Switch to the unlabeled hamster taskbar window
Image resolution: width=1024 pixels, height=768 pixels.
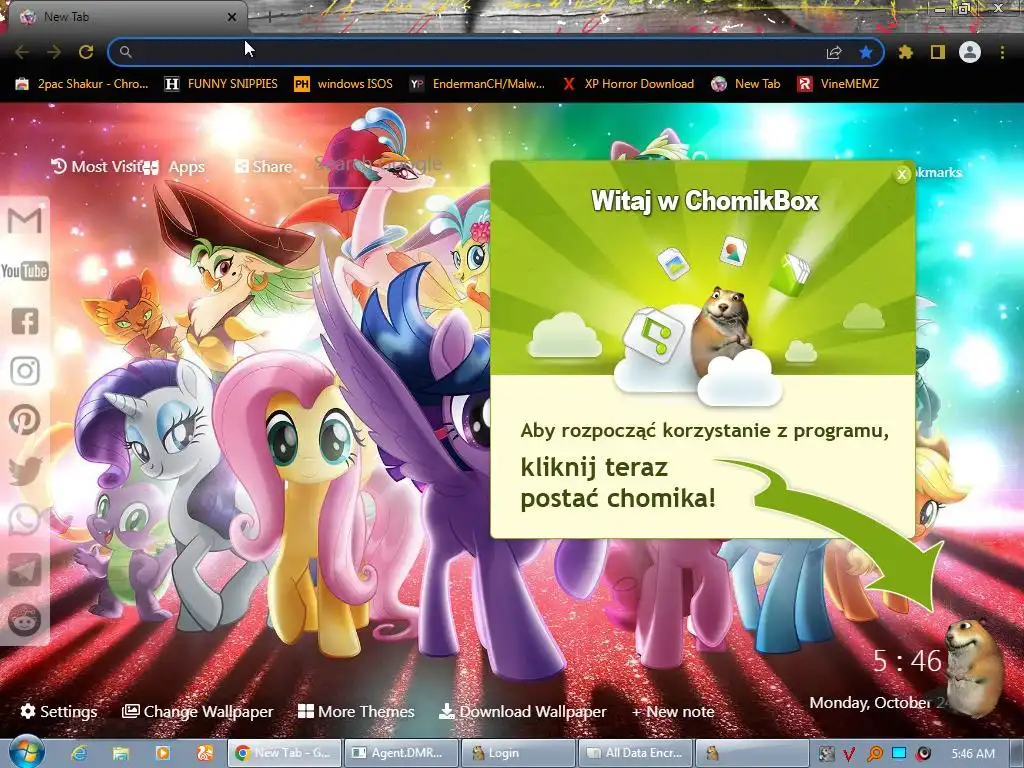[x=752, y=753]
